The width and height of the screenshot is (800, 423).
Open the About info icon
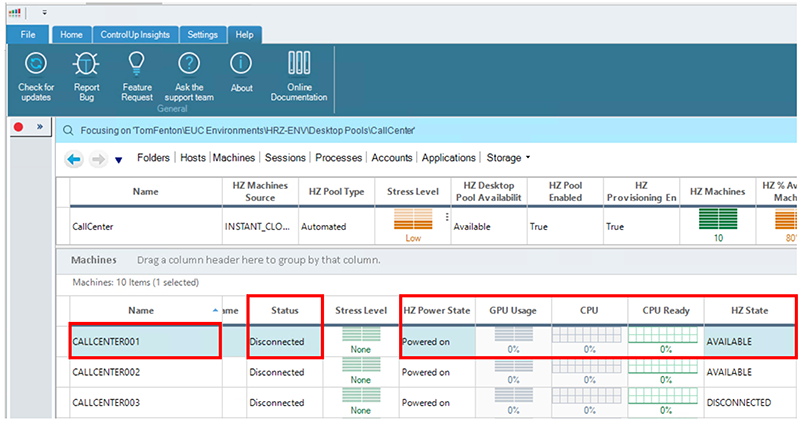(x=241, y=63)
